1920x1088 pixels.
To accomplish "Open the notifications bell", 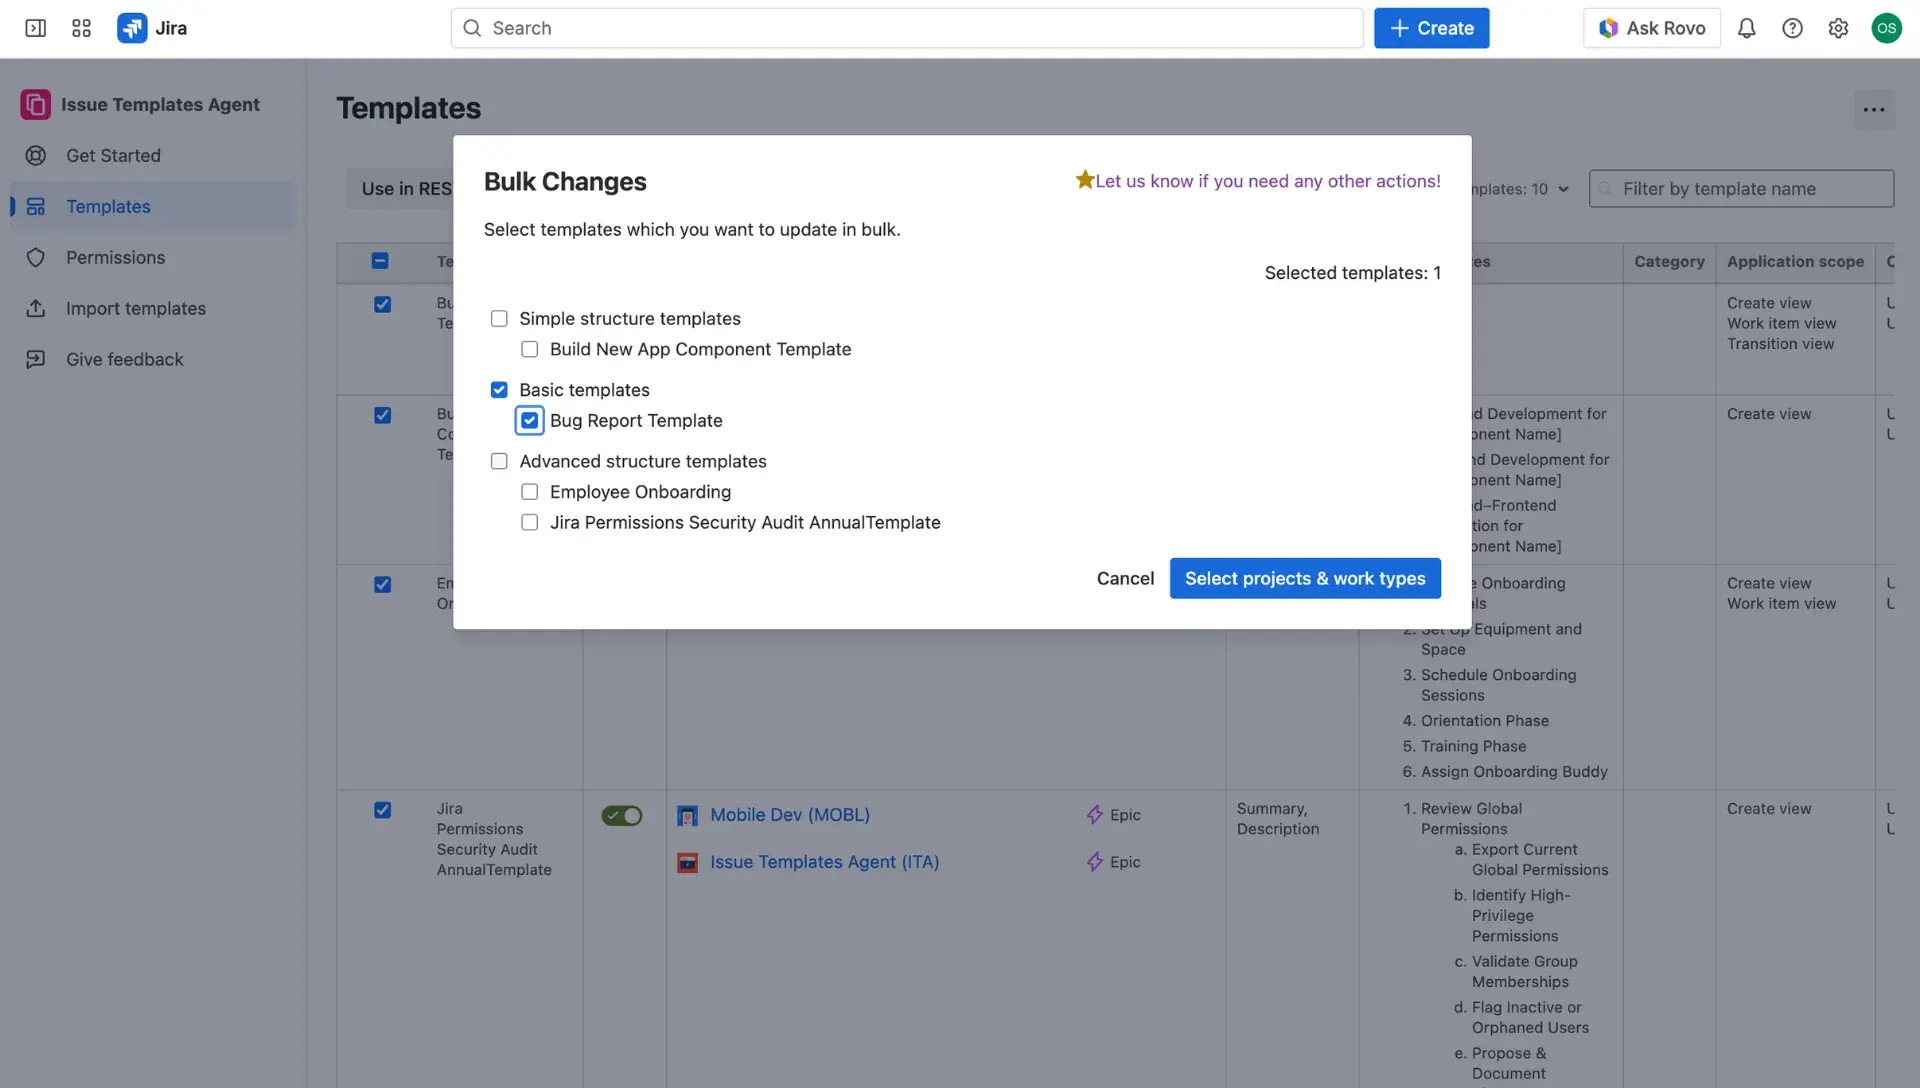I will tap(1746, 28).
